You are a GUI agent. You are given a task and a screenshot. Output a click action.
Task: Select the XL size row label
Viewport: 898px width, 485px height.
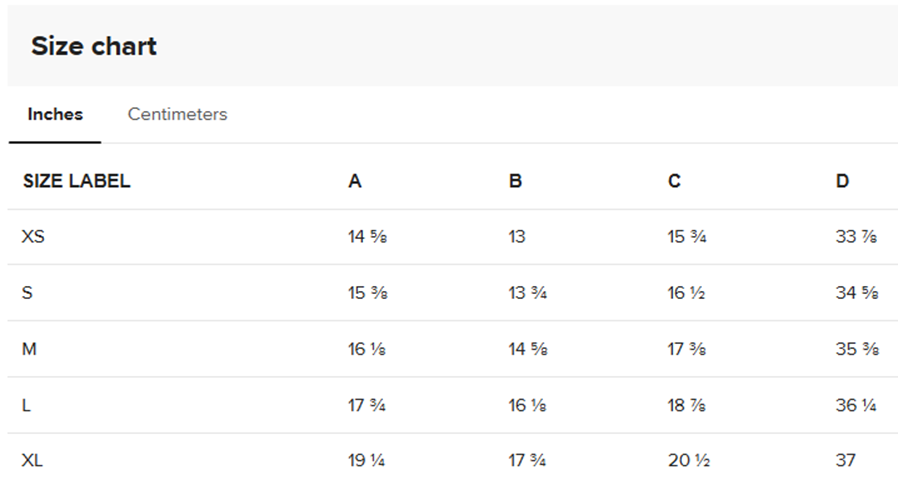[x=33, y=461]
